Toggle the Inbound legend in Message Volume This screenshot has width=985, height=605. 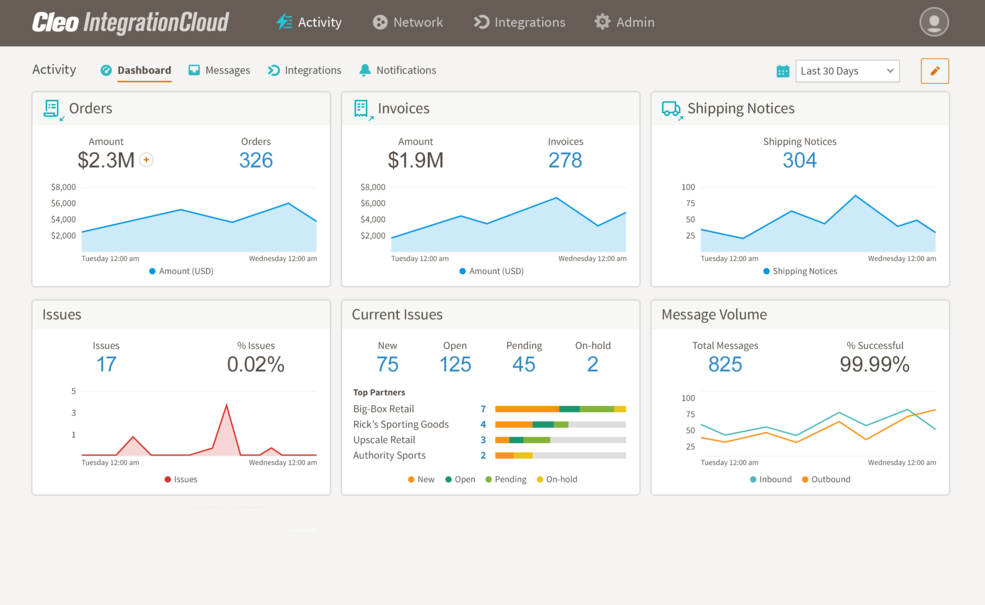(771, 479)
